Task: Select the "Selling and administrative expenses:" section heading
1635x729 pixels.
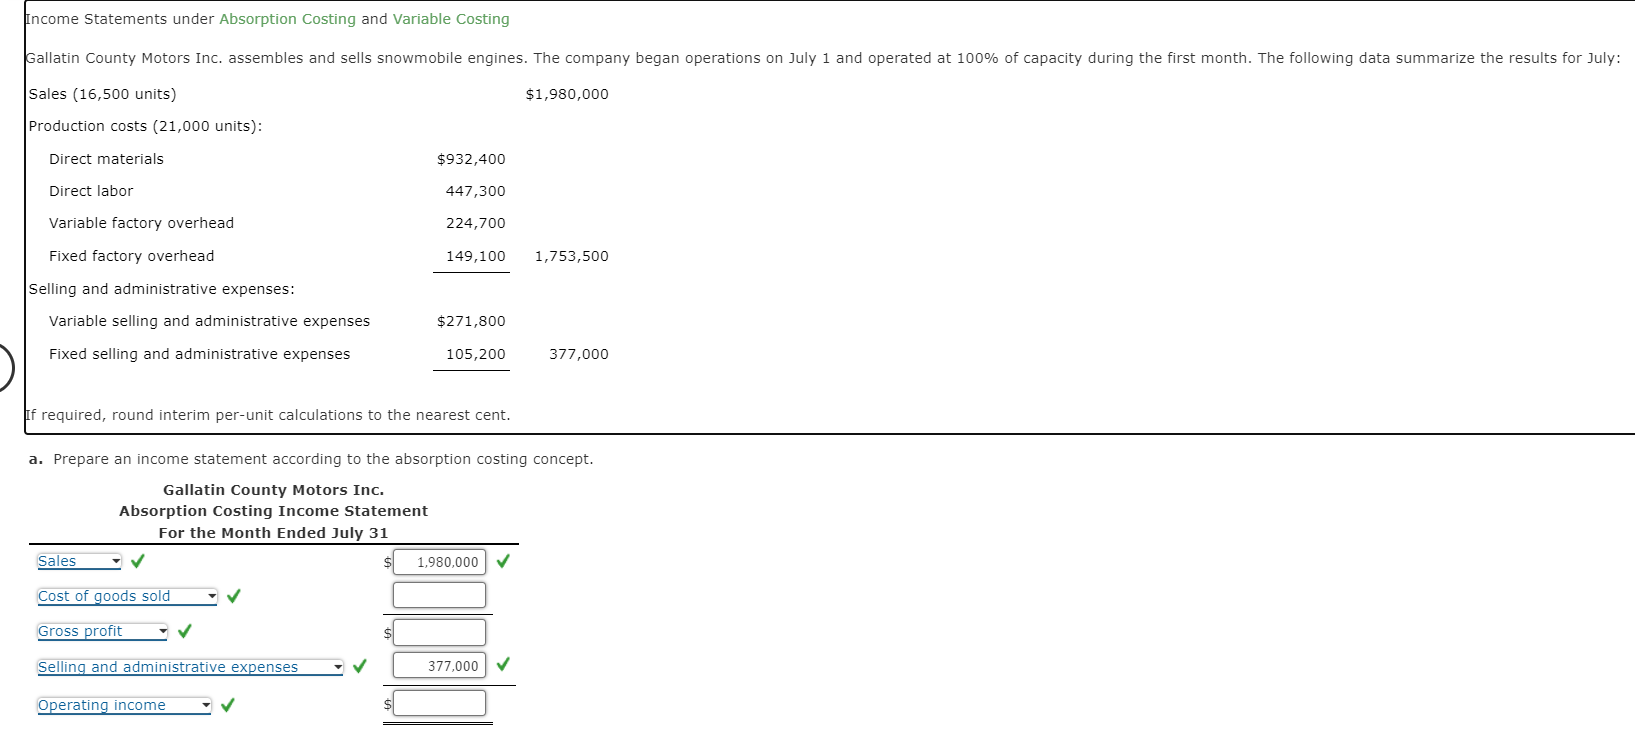Action: tap(162, 289)
